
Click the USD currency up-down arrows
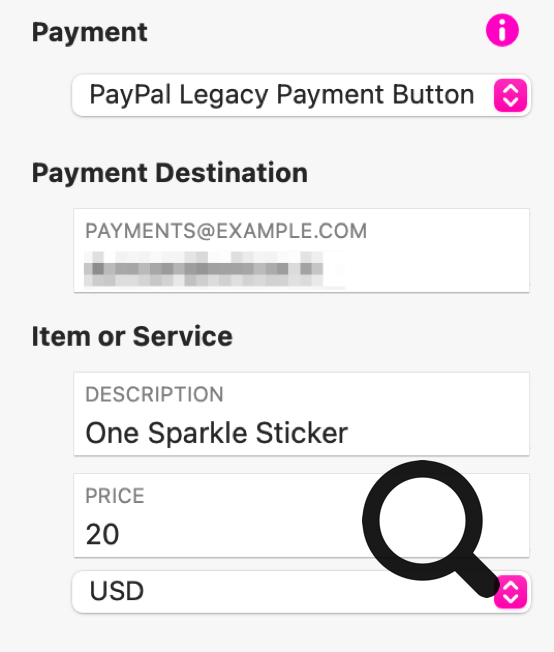click(x=510, y=592)
